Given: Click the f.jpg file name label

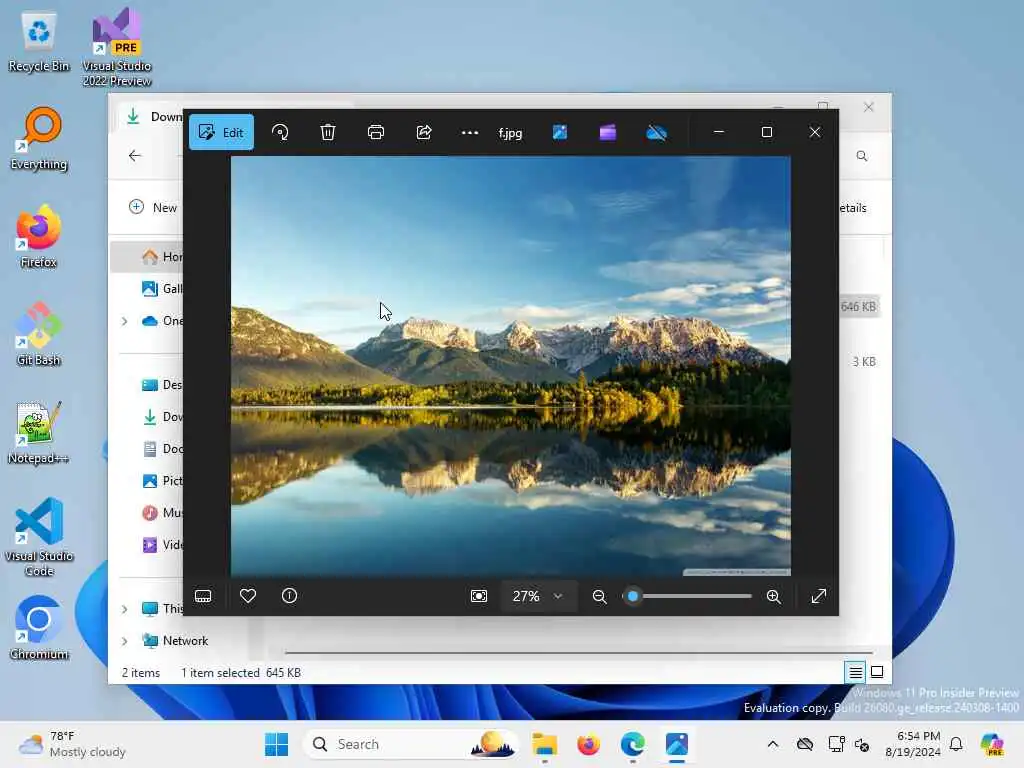Looking at the screenshot, I should click(511, 133).
